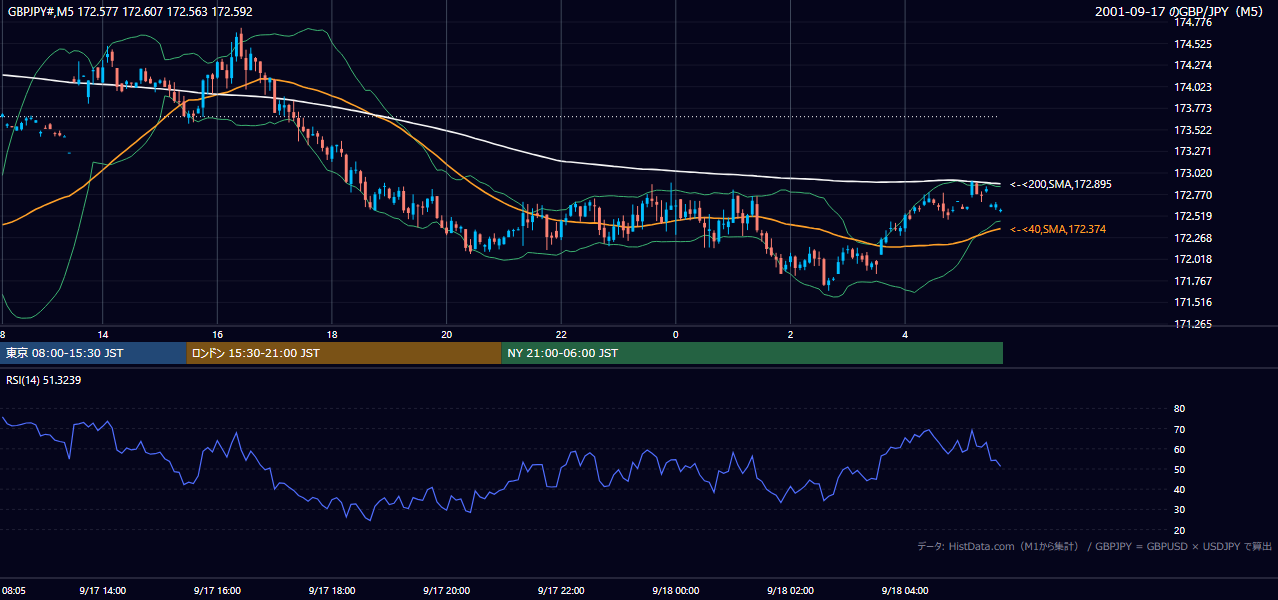Click the 9/17 18:00 timestamp
The image size is (1278, 600).
pyautogui.click(x=332, y=591)
